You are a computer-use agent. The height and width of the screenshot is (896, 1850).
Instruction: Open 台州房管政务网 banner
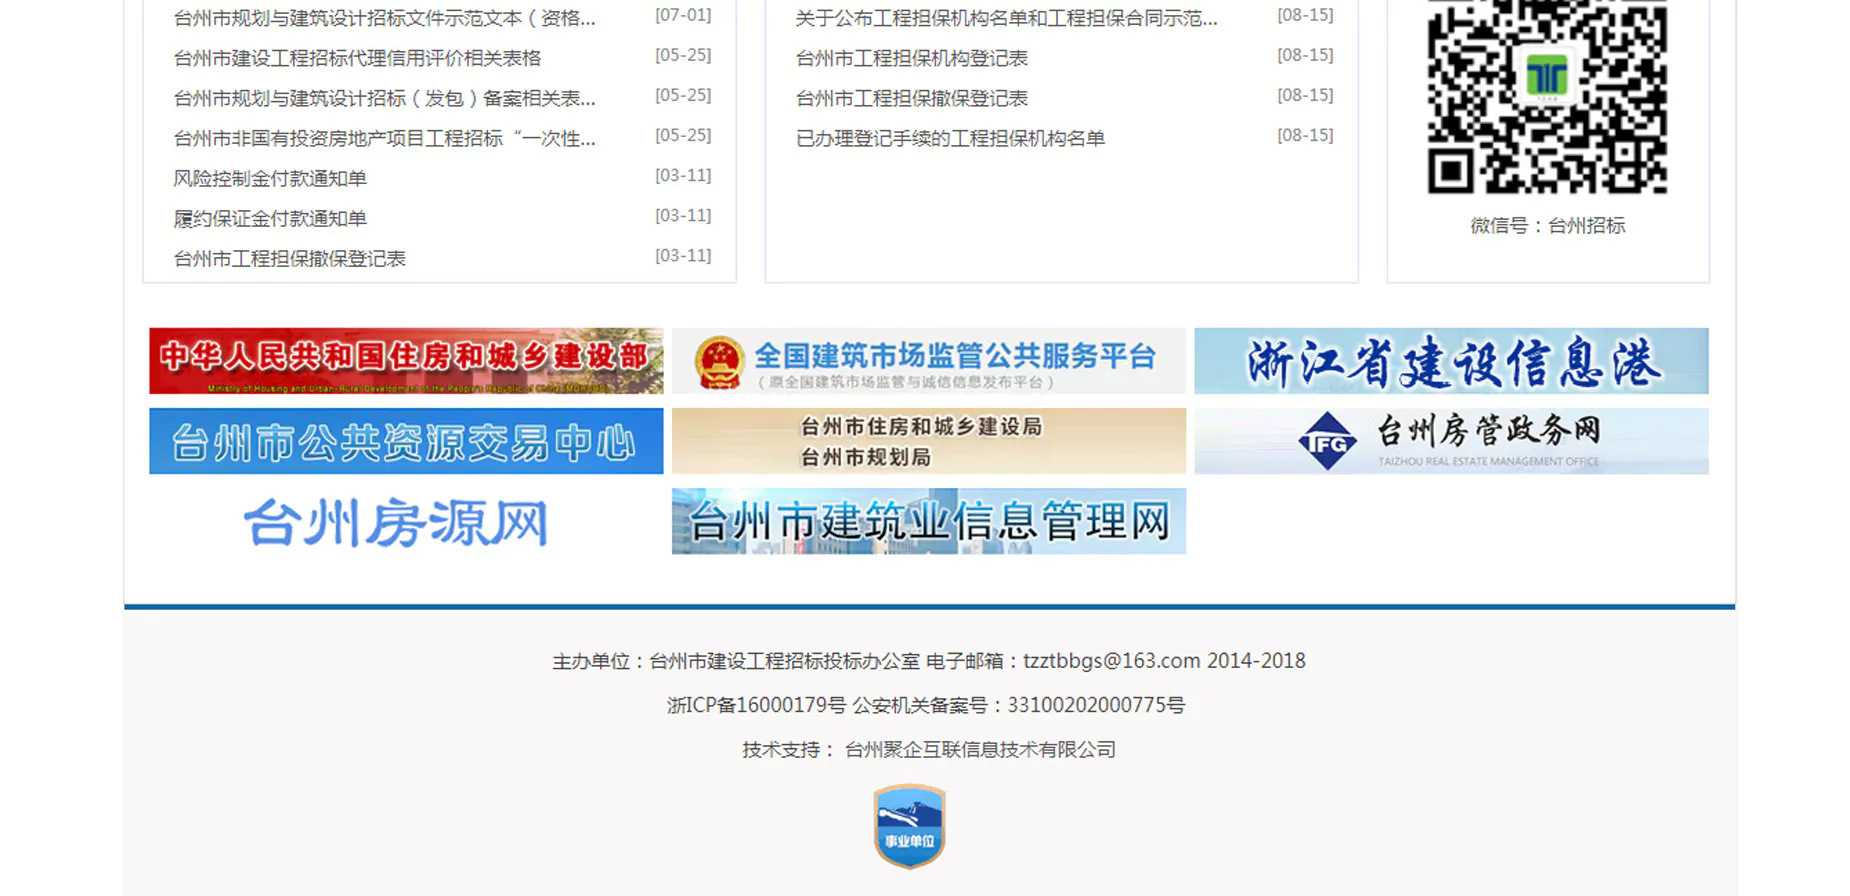pos(1451,441)
